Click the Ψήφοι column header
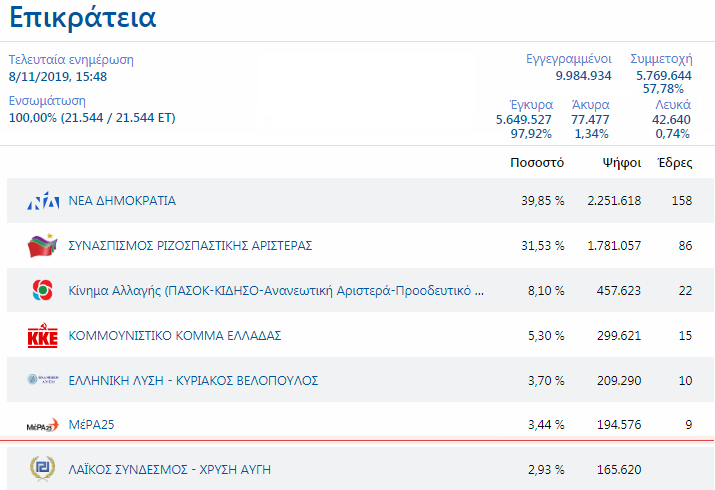 pyautogui.click(x=622, y=163)
